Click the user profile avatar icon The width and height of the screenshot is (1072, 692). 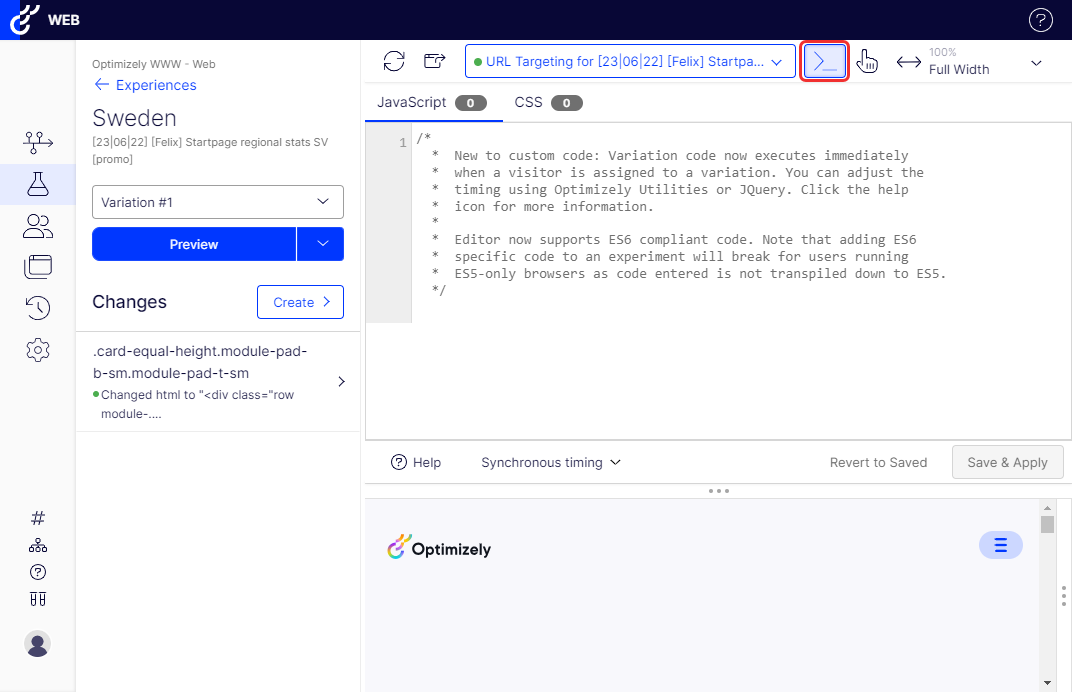[x=38, y=644]
